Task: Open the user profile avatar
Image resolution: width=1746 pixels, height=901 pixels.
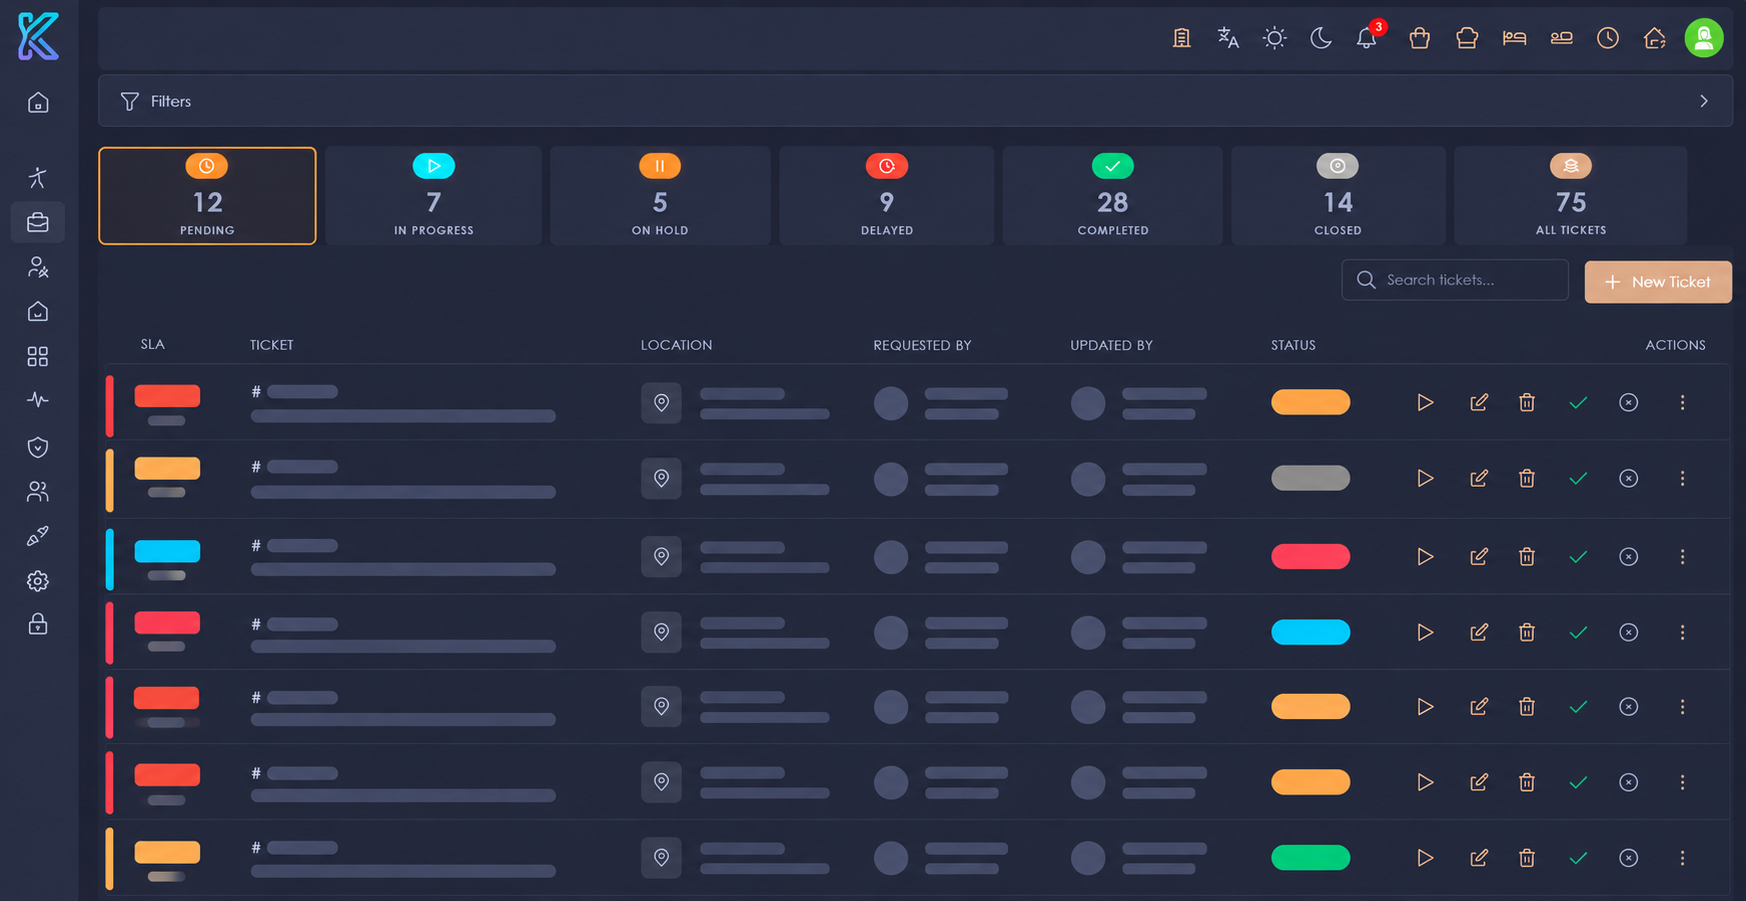Action: point(1704,38)
